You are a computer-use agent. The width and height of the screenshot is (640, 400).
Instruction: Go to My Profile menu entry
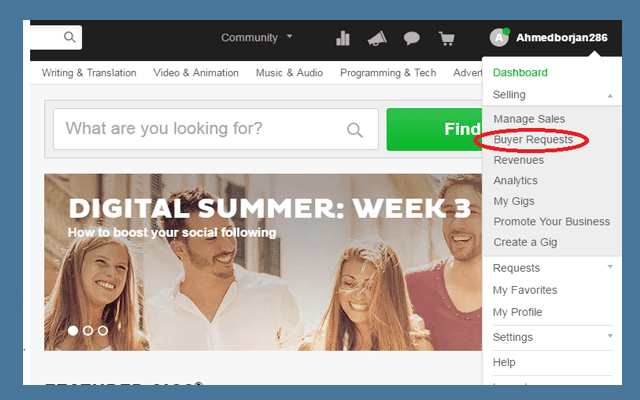[x=517, y=312]
